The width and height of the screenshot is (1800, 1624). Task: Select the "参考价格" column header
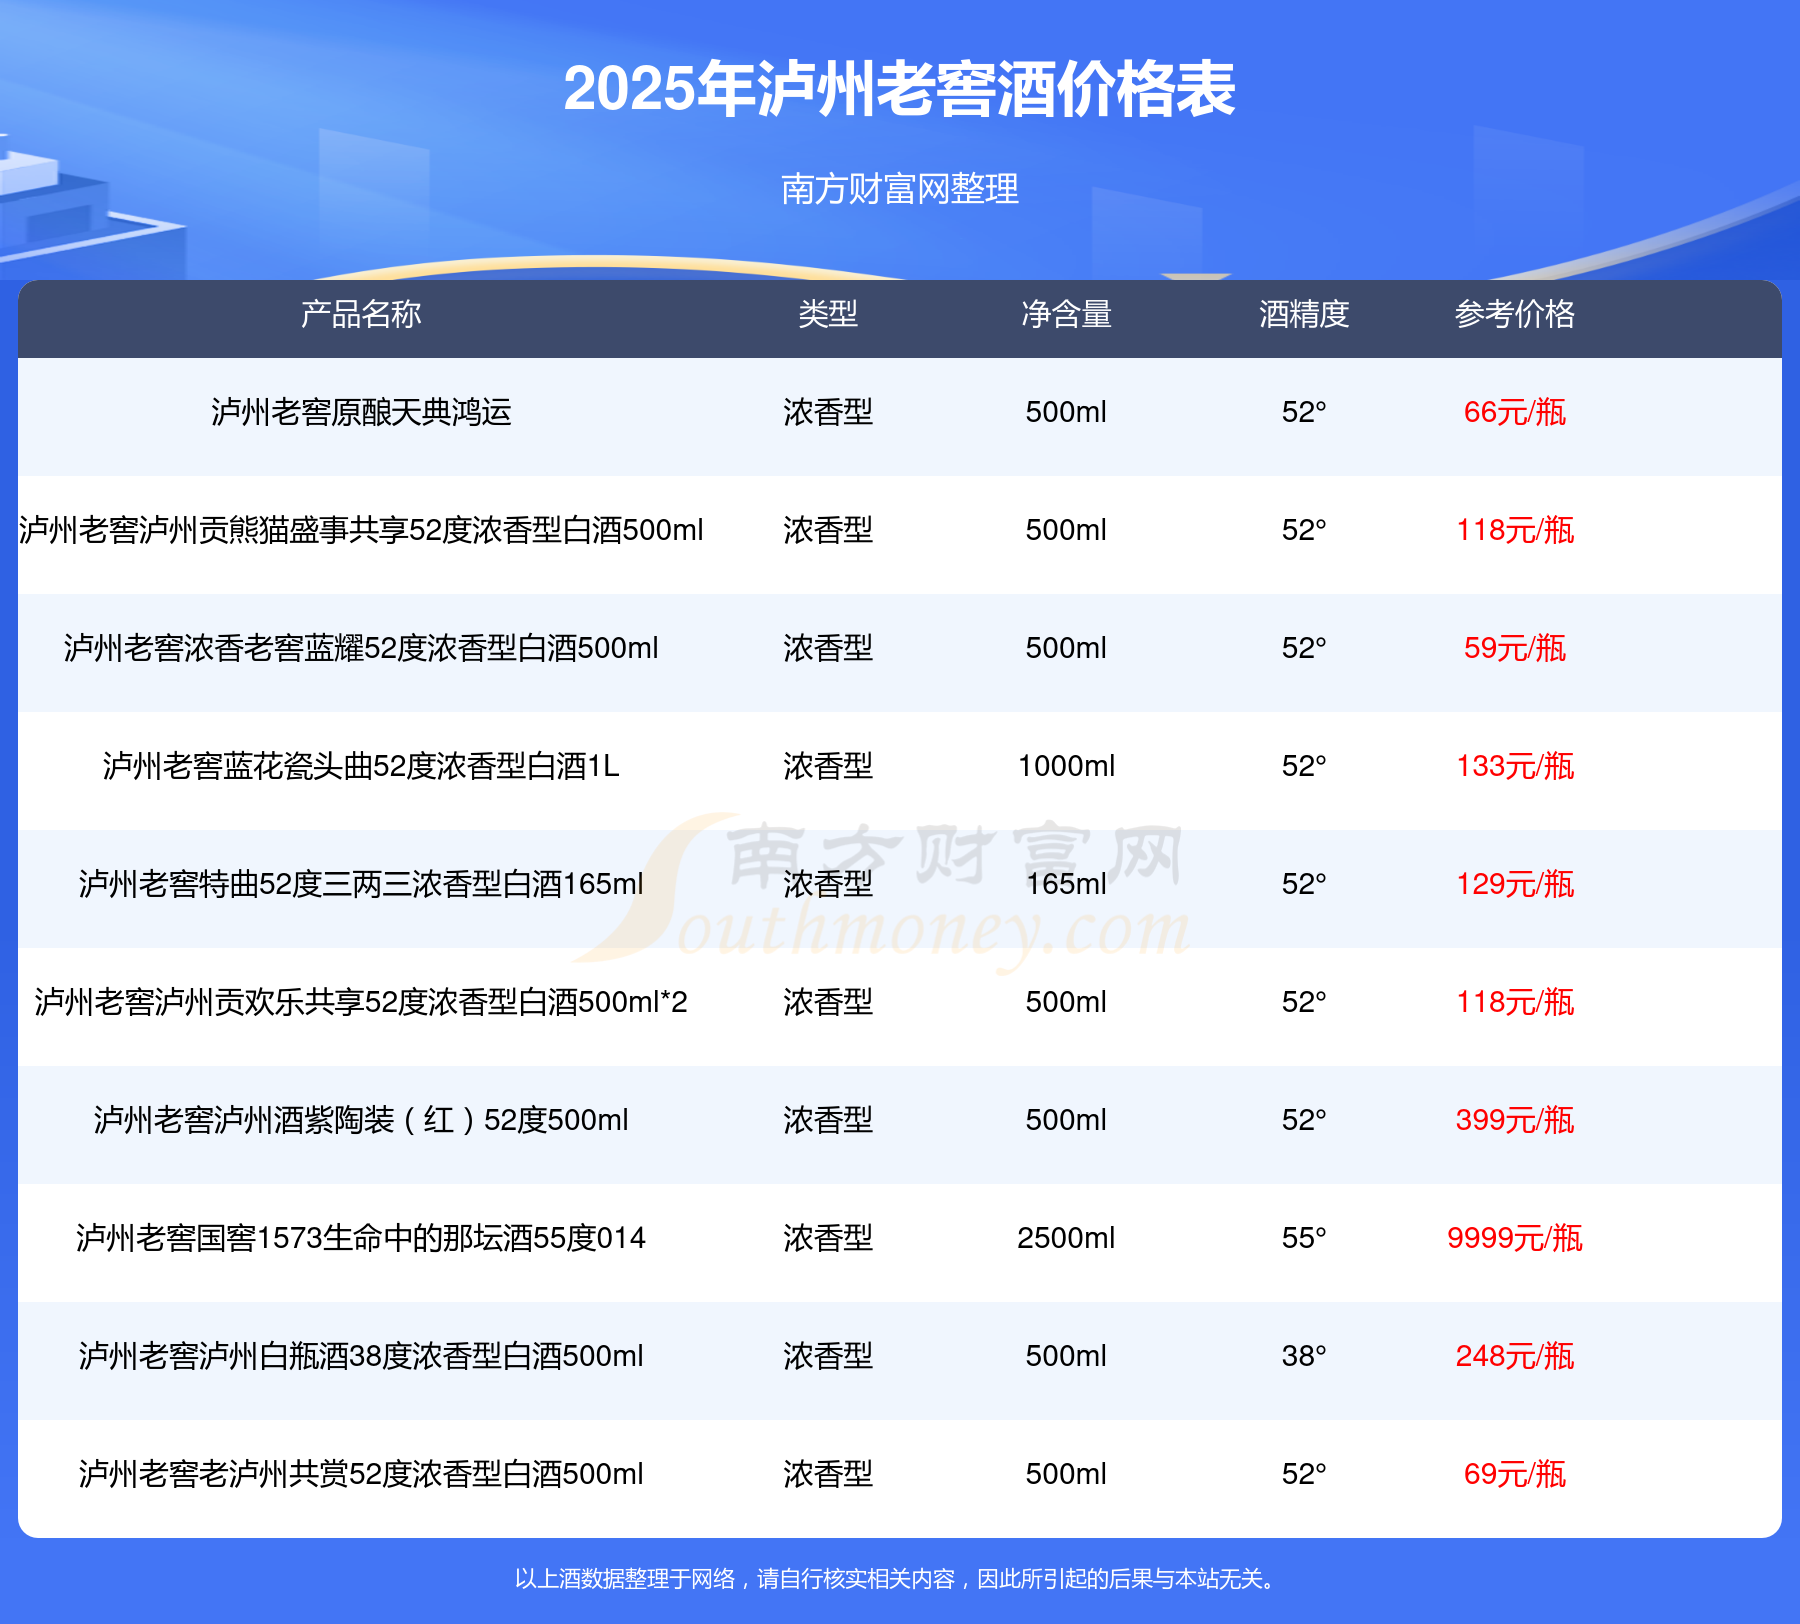[1515, 314]
